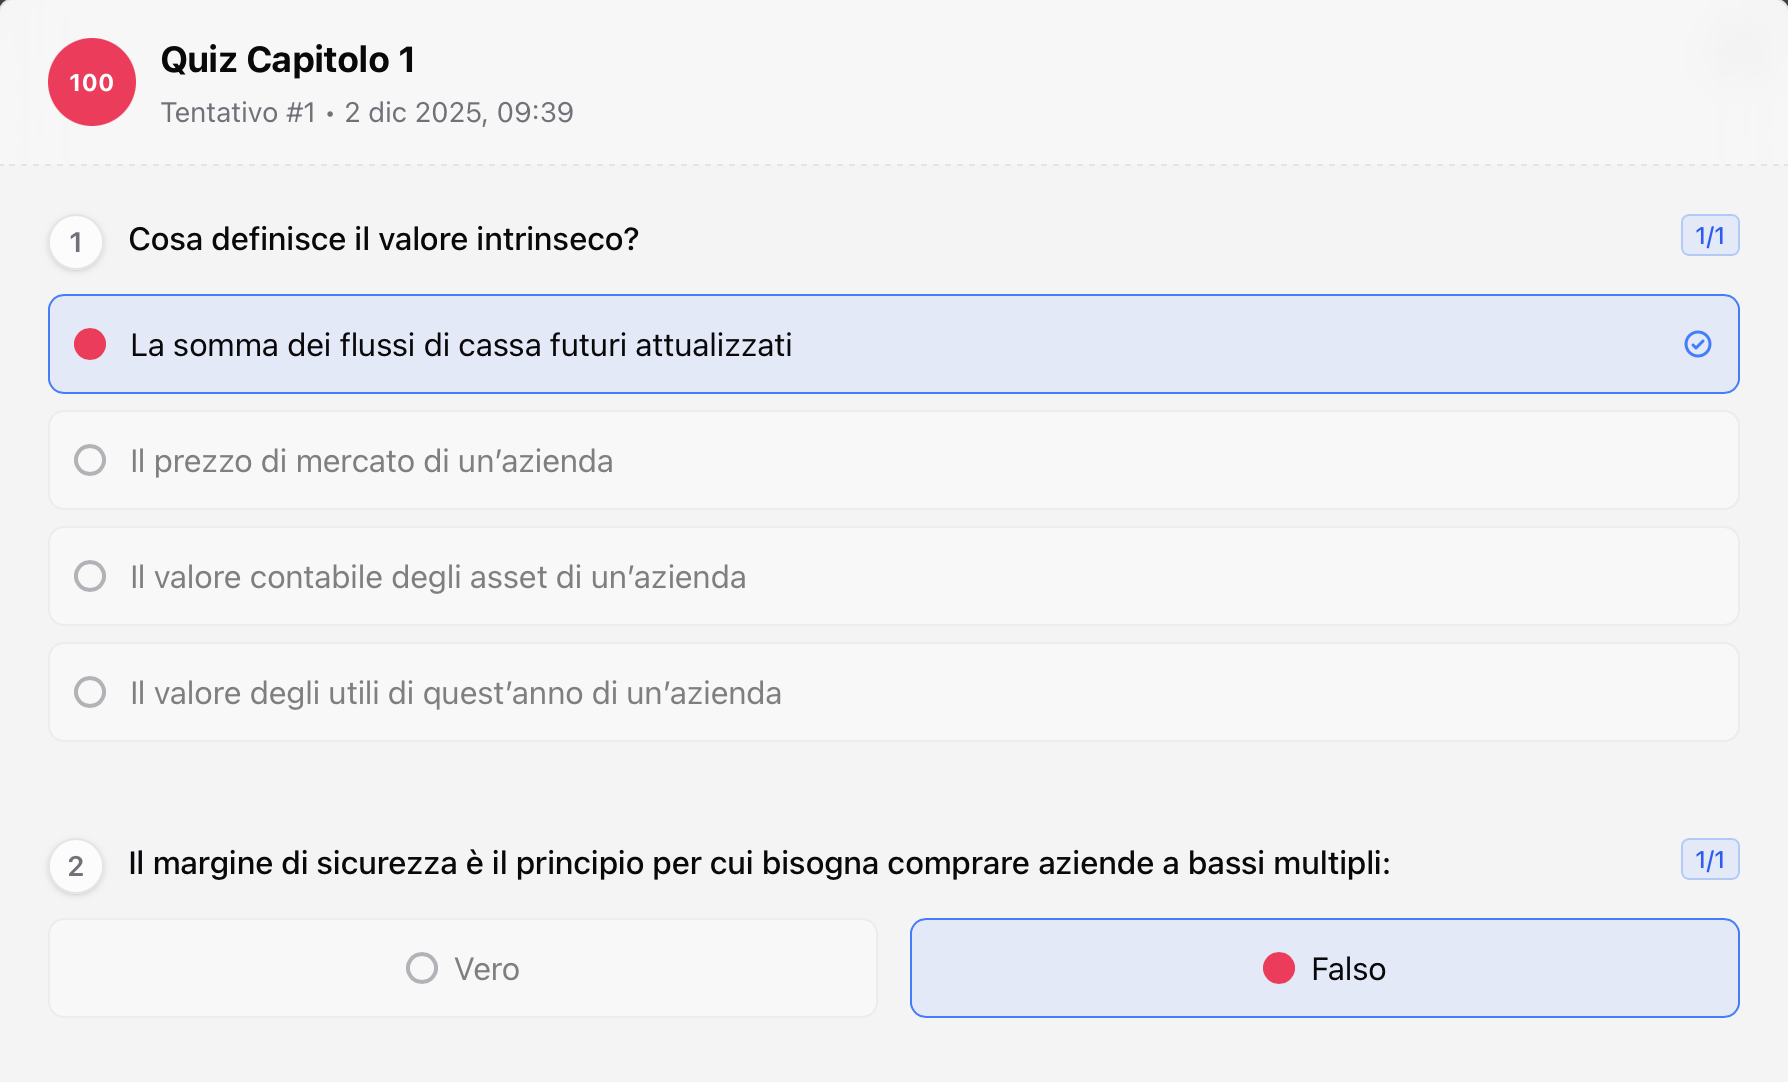The height and width of the screenshot is (1082, 1788).
Task: Select radio for 'Il valore contabile degli asset'
Action: coord(90,576)
